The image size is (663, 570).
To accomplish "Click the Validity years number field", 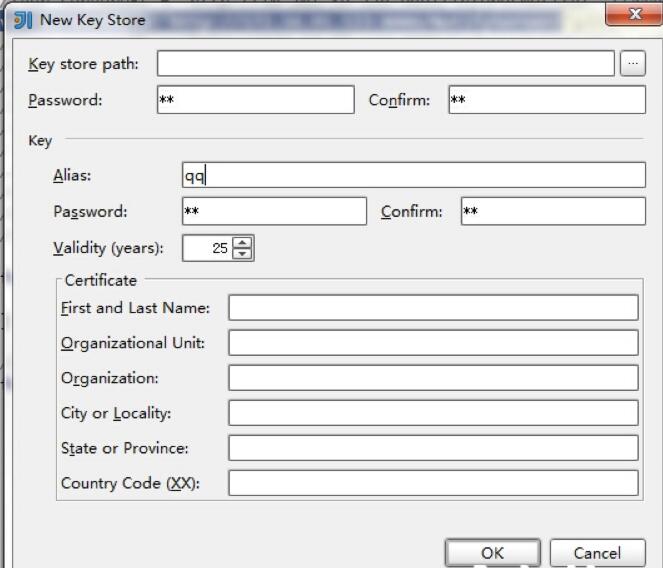I will click(208, 248).
